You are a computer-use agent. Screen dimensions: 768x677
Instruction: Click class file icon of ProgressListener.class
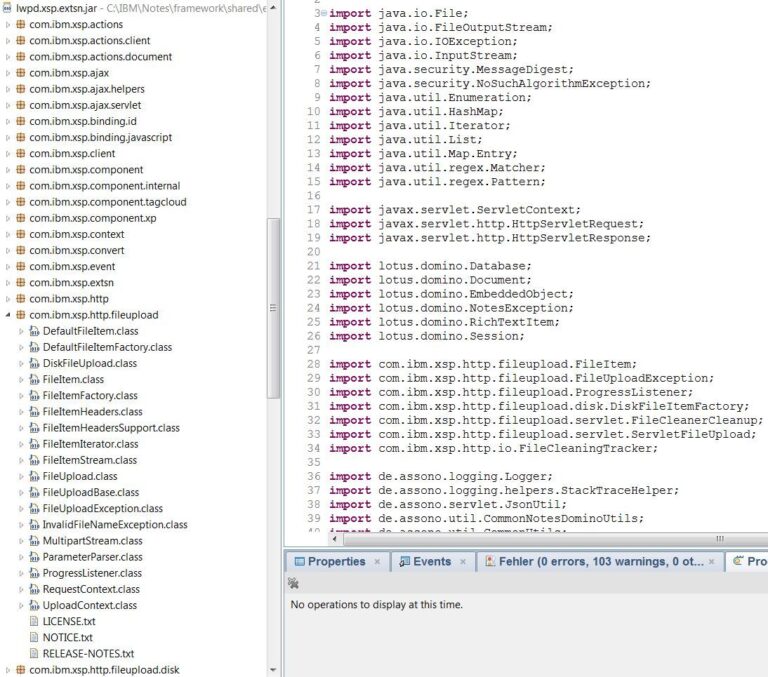34,573
